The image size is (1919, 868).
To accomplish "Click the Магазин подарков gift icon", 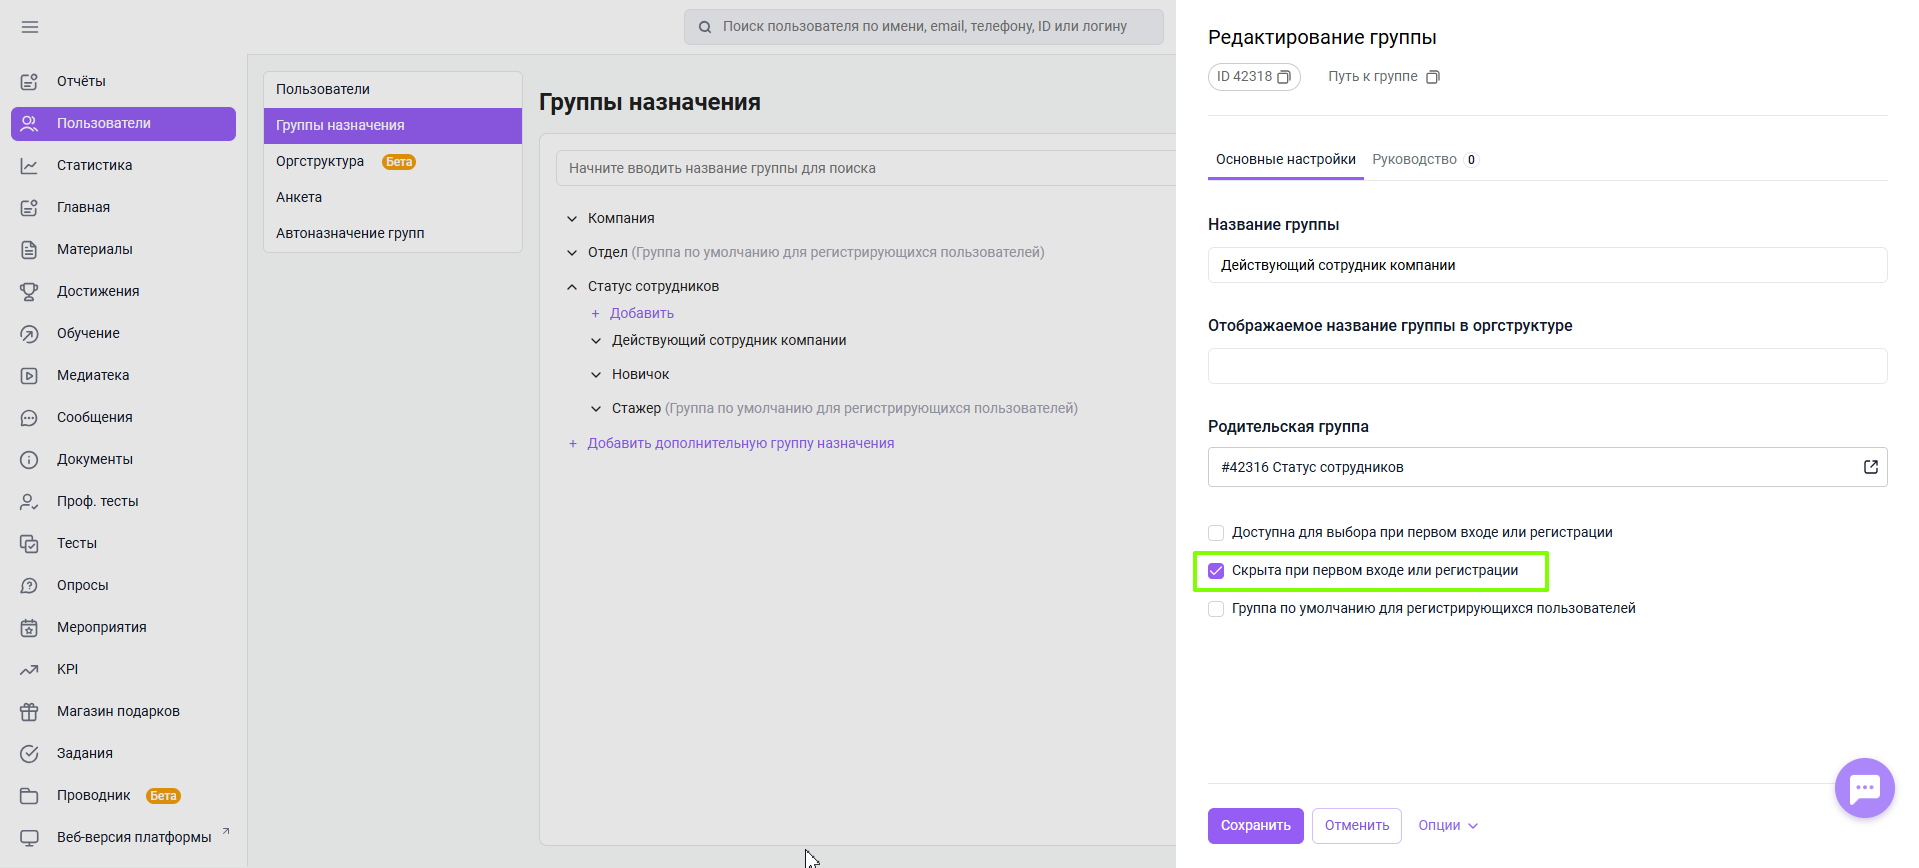I will click(x=29, y=711).
